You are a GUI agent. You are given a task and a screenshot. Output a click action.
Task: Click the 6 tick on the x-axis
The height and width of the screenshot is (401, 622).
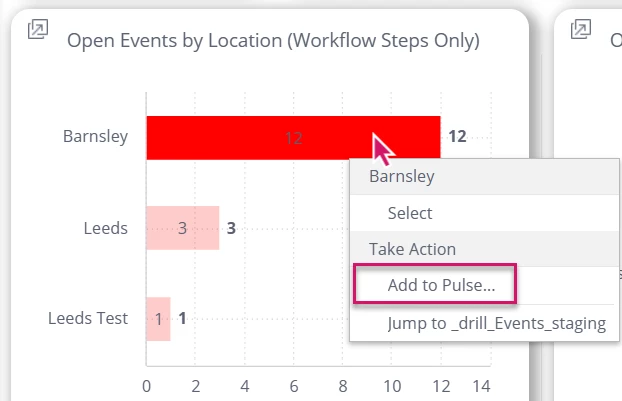(294, 386)
